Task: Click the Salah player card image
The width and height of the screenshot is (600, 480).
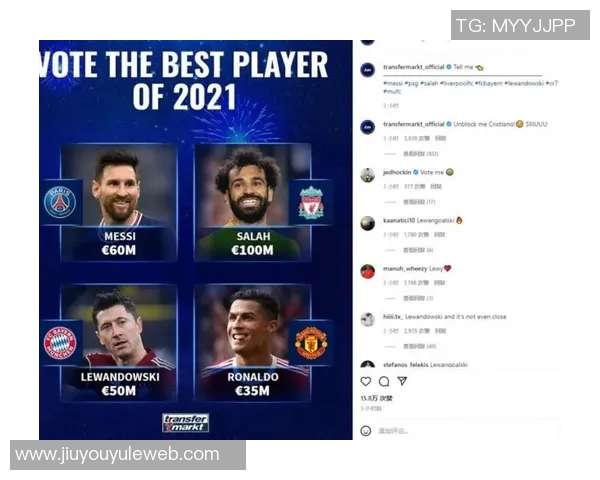Action: [253, 202]
